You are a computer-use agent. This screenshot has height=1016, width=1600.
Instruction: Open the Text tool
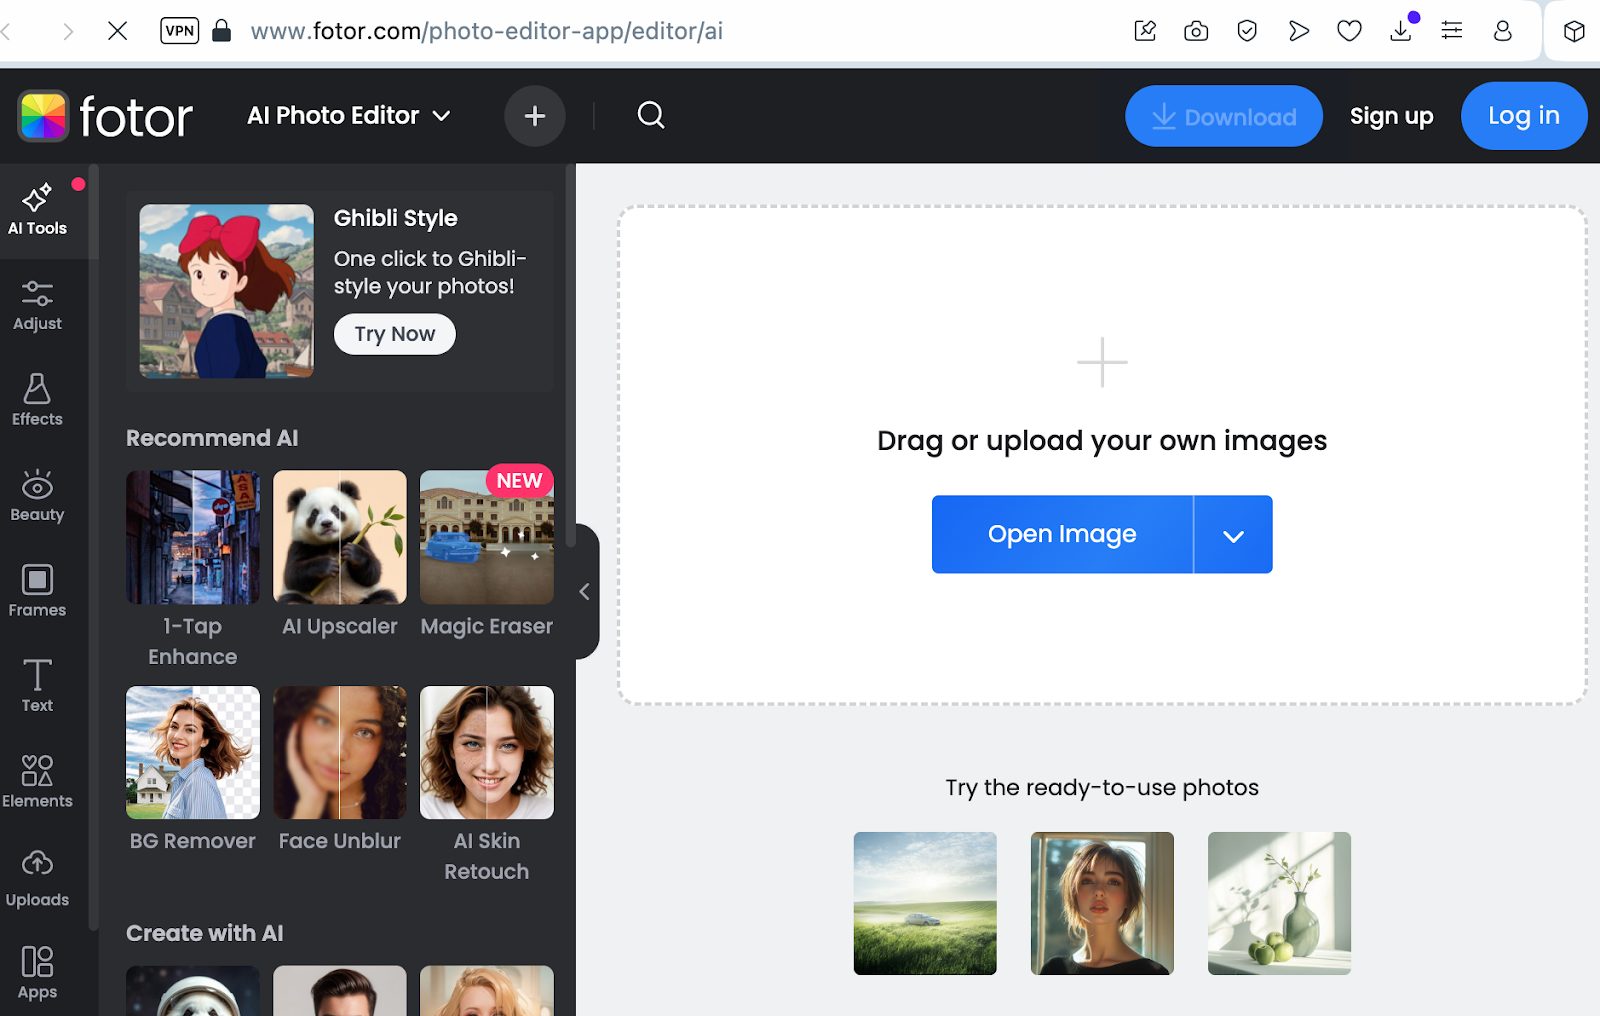pos(37,686)
